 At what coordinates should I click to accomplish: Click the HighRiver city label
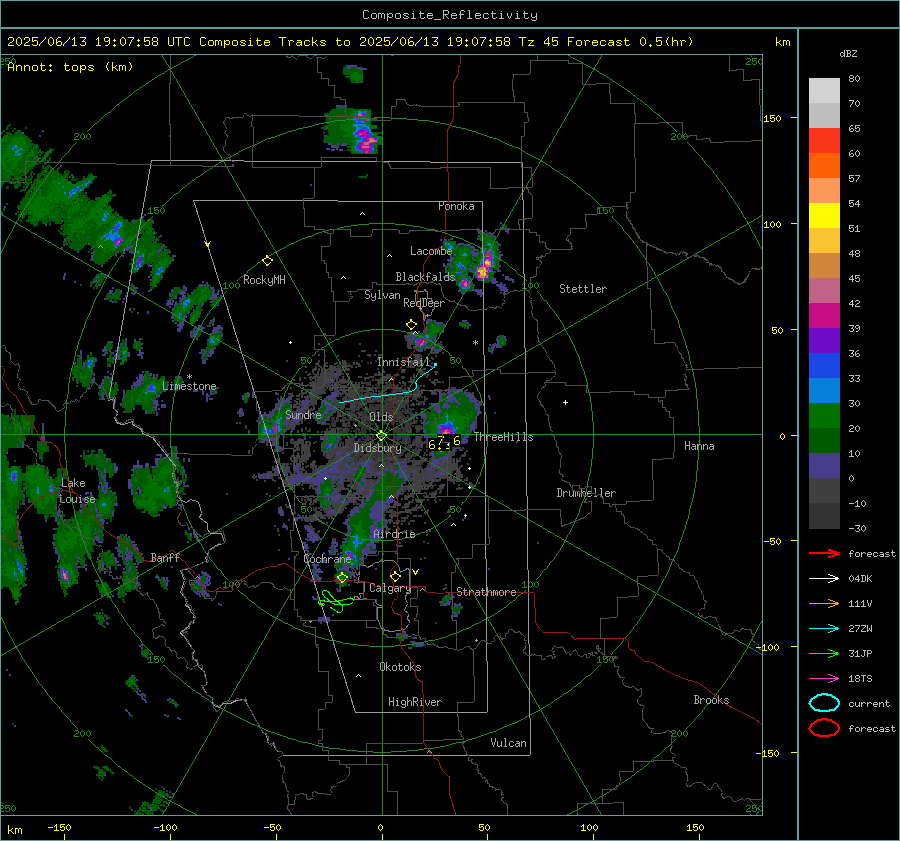415,702
